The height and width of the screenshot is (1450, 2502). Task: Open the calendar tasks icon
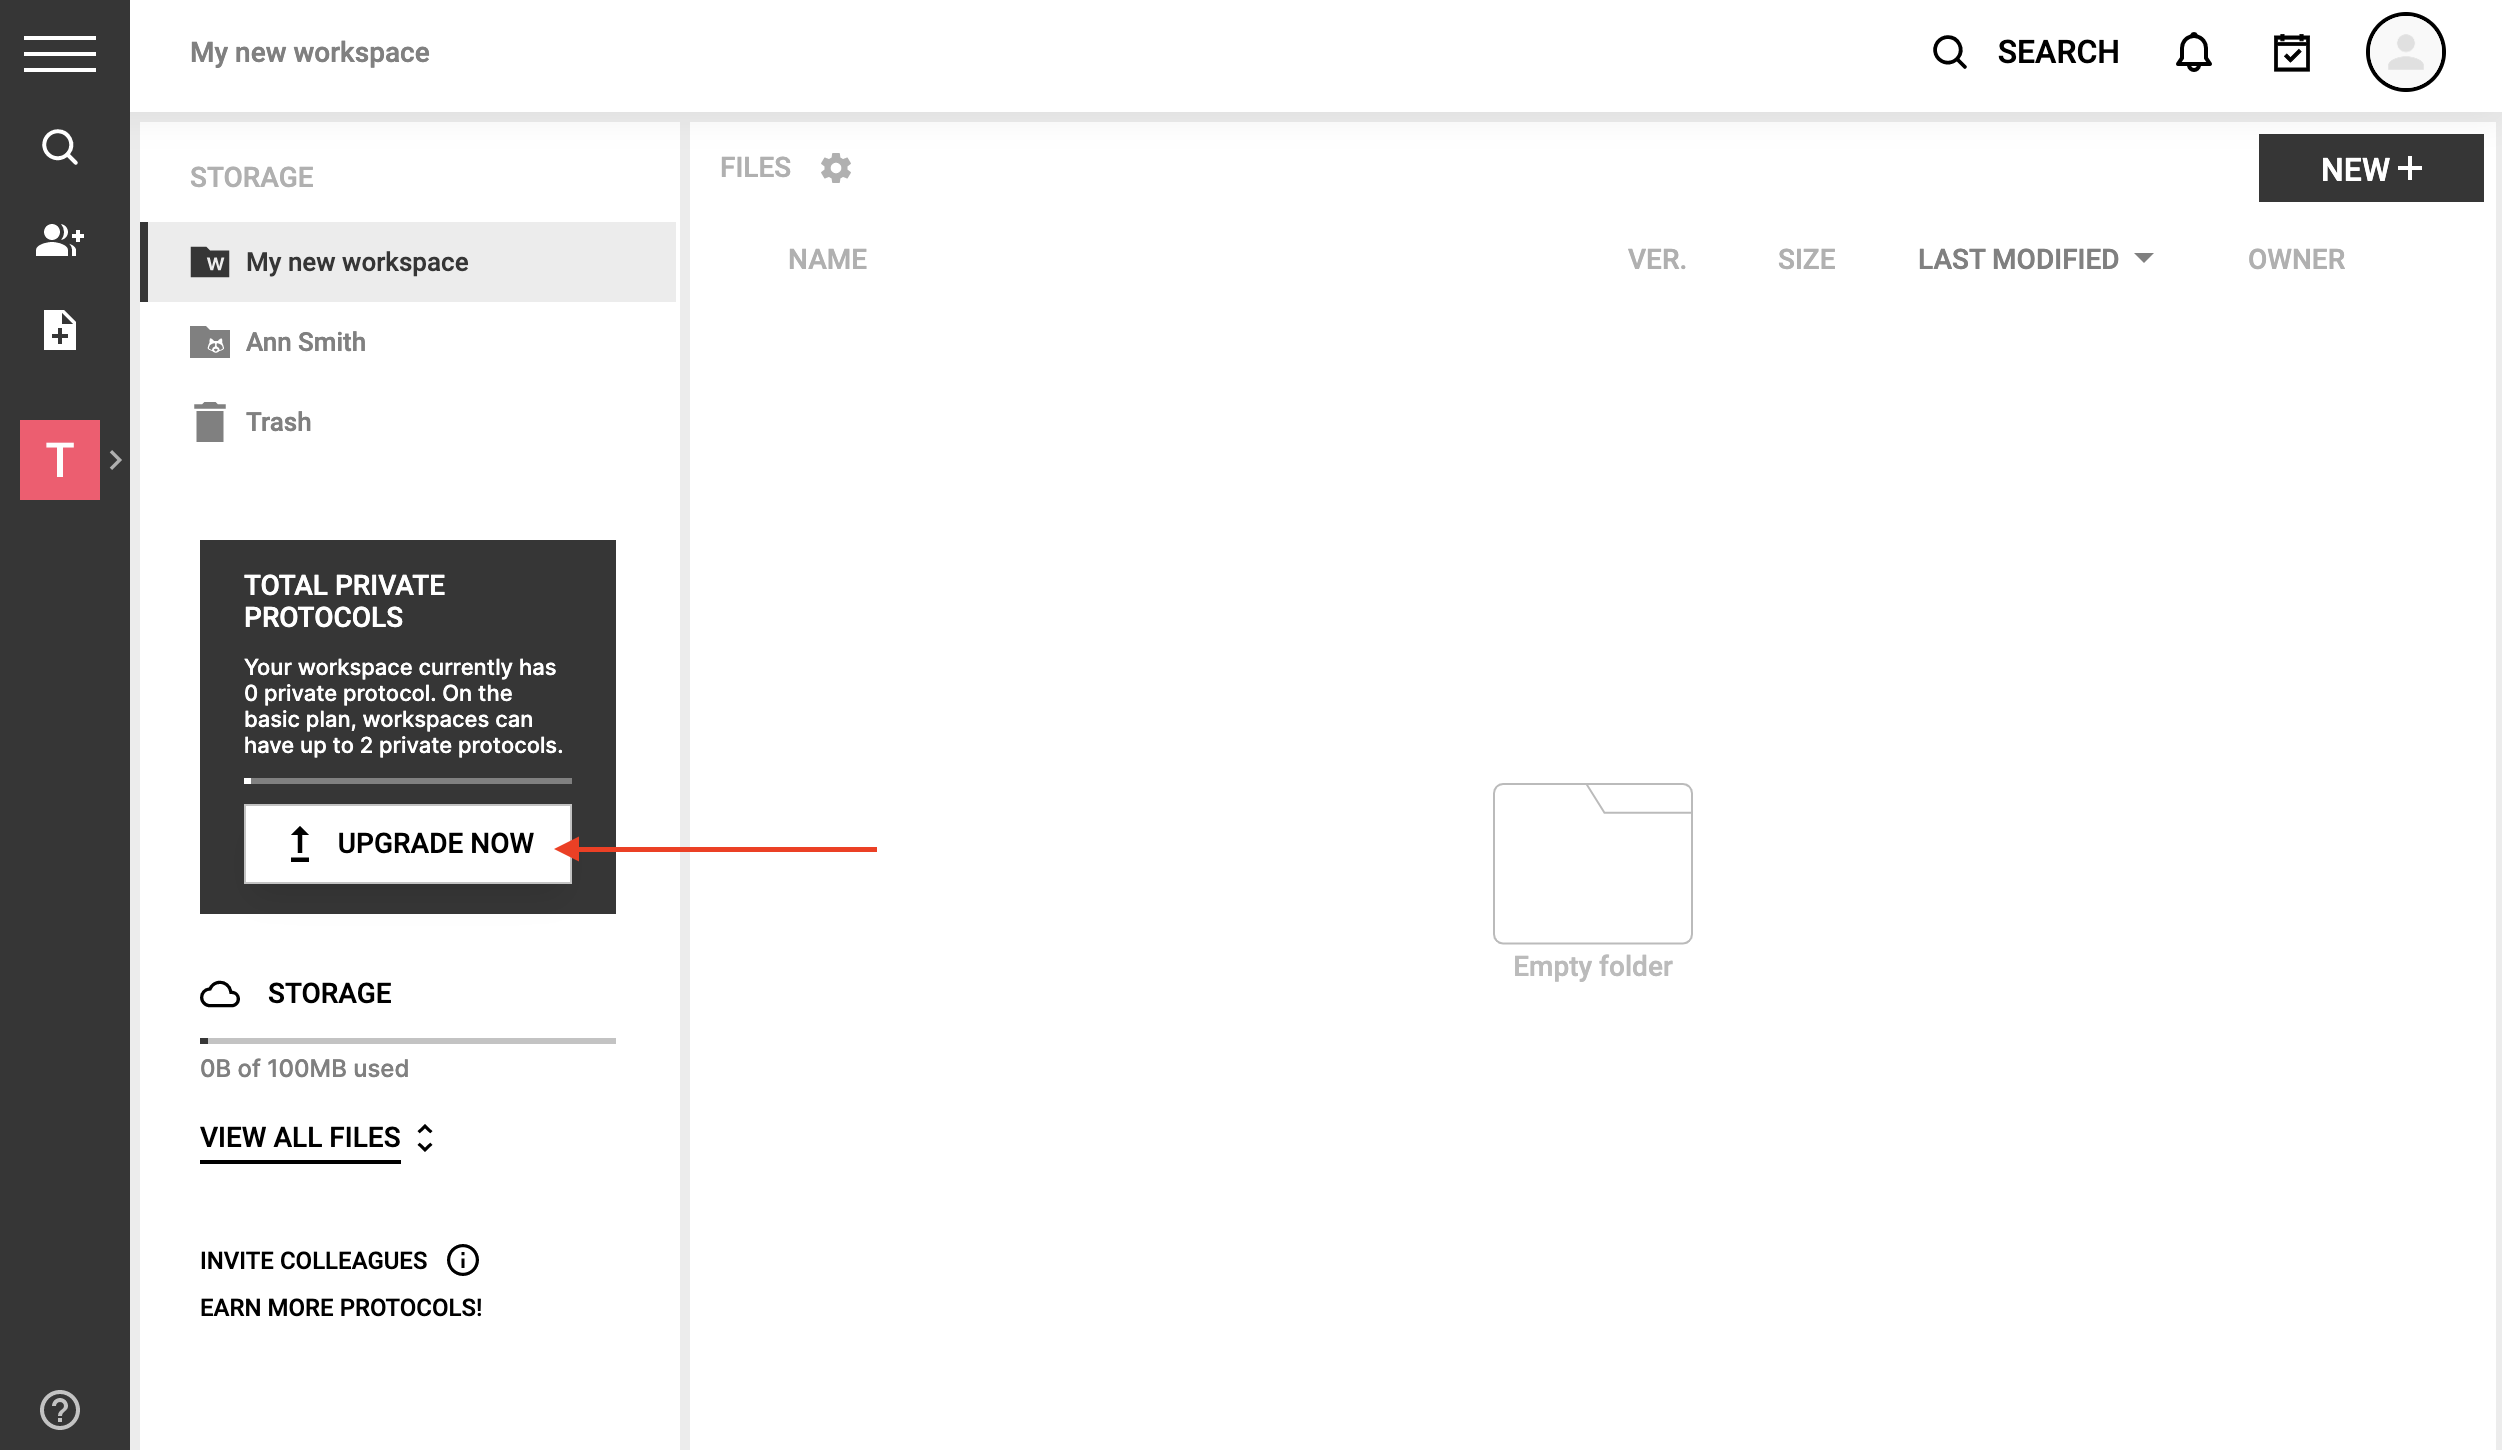[2291, 53]
